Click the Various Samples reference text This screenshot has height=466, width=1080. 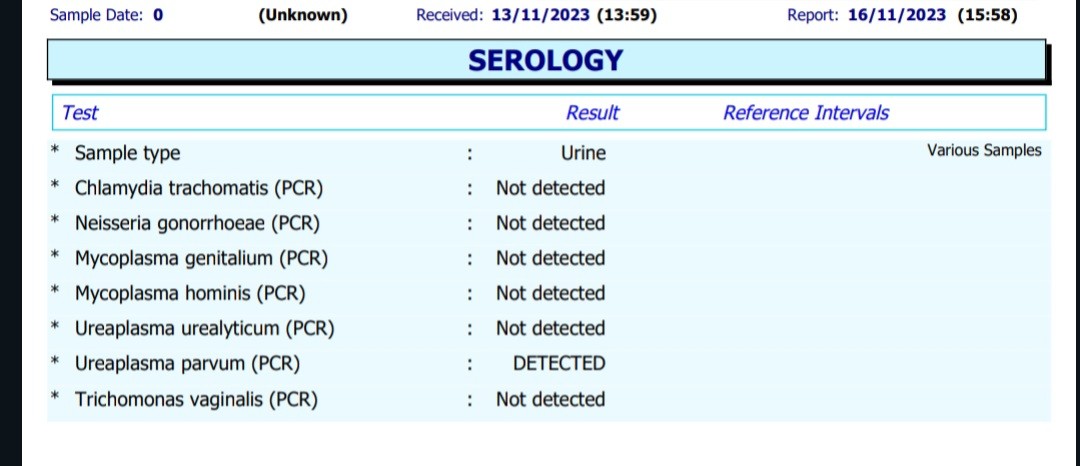point(983,151)
